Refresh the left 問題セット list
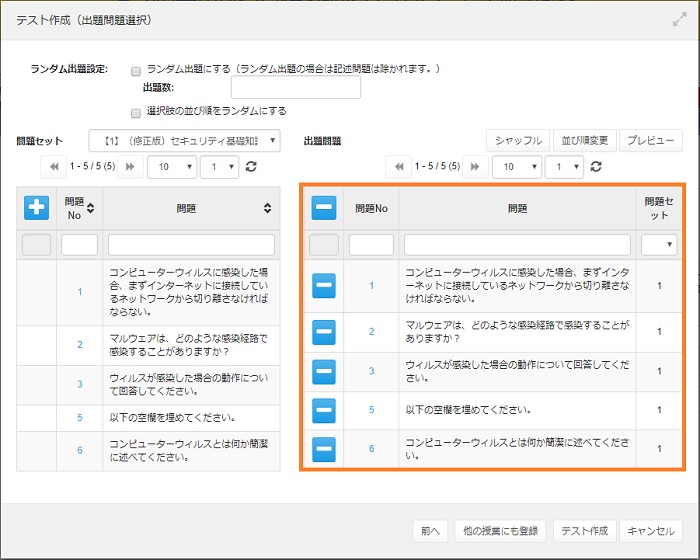 click(x=251, y=167)
